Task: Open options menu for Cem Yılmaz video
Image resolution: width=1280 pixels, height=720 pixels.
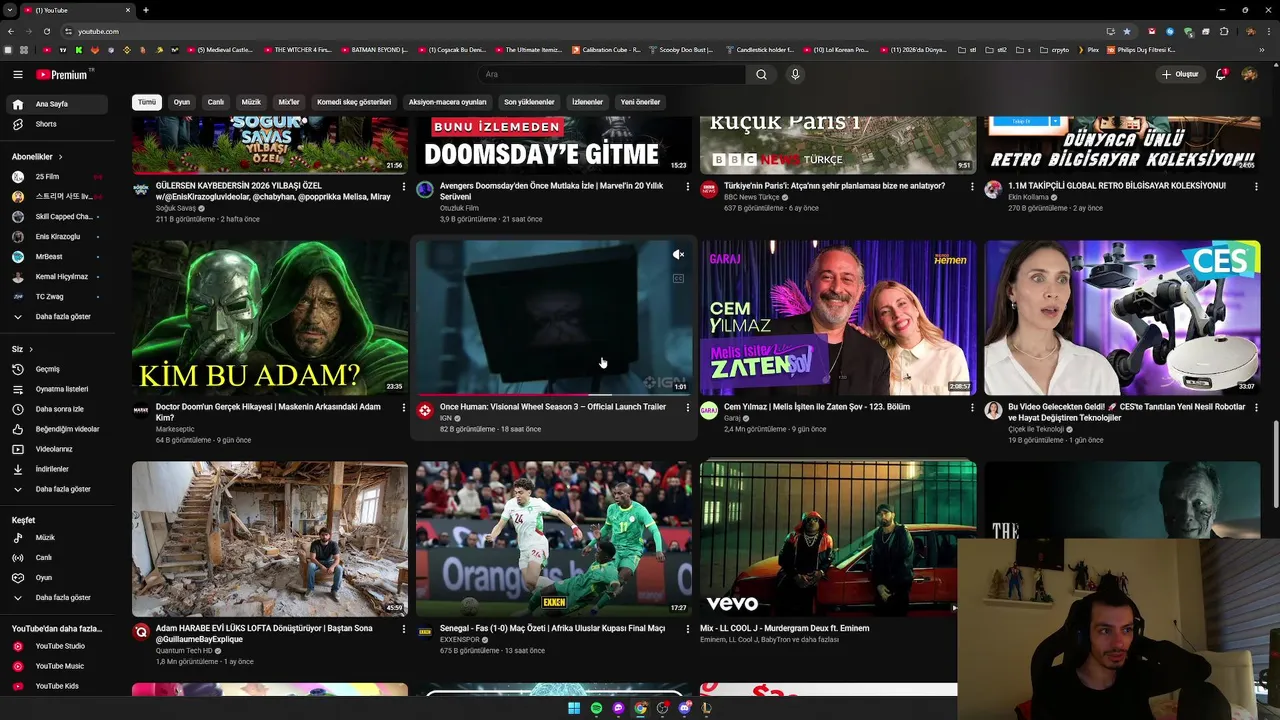Action: click(972, 408)
